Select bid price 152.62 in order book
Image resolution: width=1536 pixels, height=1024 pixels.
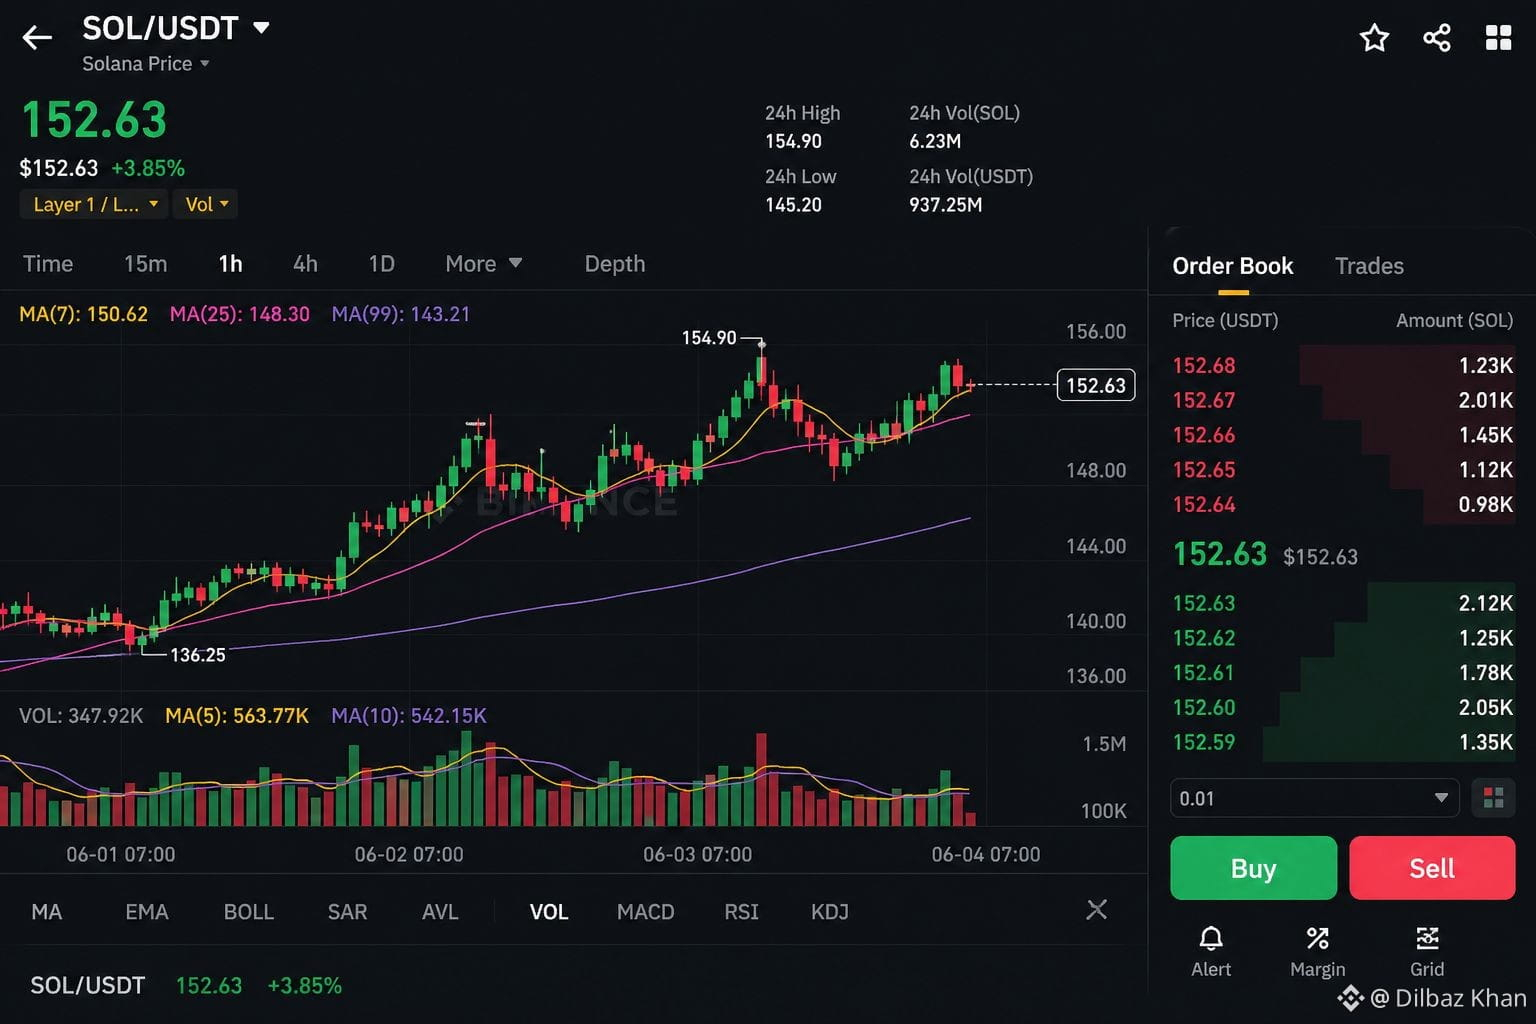coord(1203,638)
